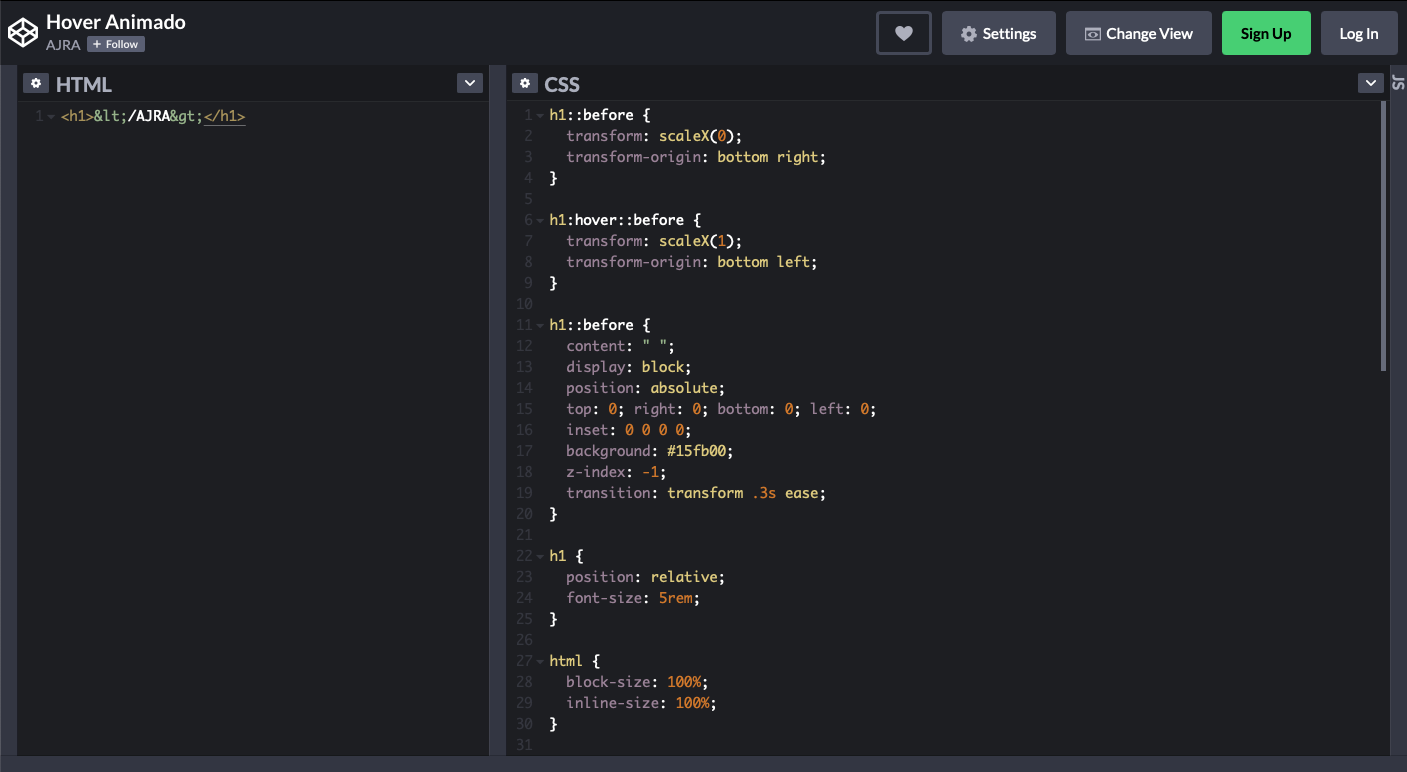Click the green Sign Up button
This screenshot has height=772, width=1407.
pos(1266,33)
